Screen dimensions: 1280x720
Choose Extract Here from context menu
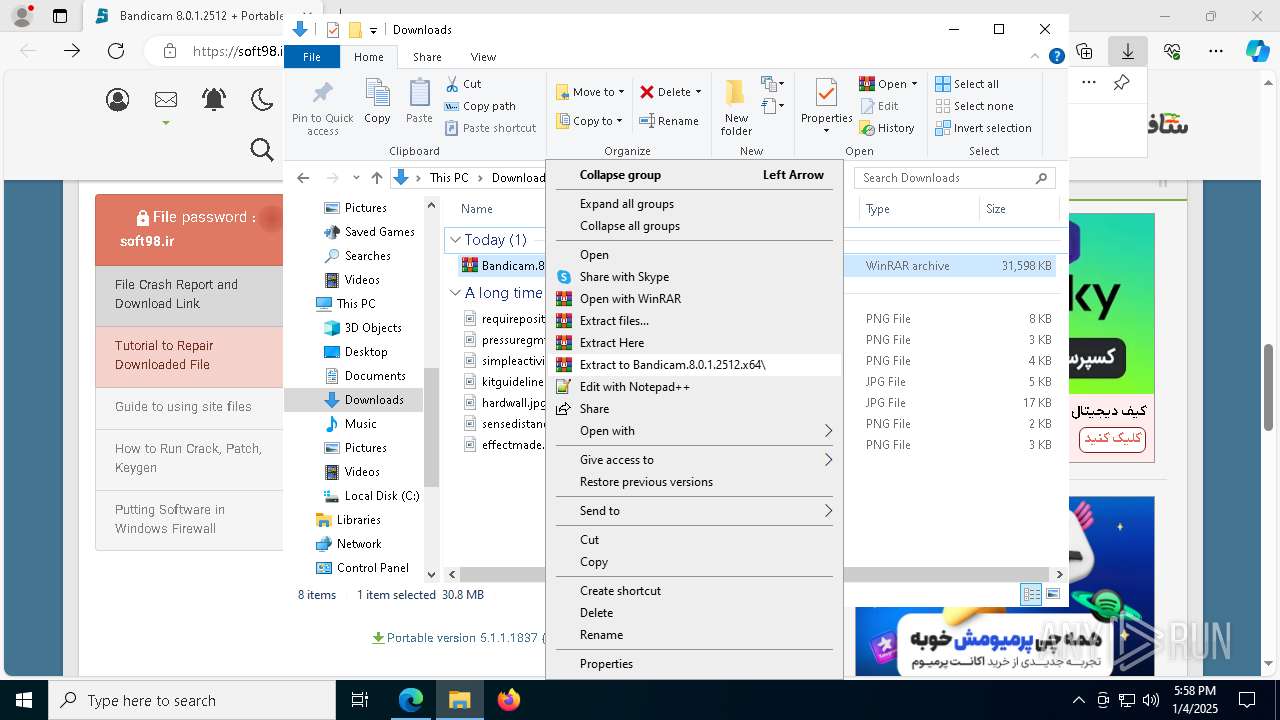tap(694, 343)
